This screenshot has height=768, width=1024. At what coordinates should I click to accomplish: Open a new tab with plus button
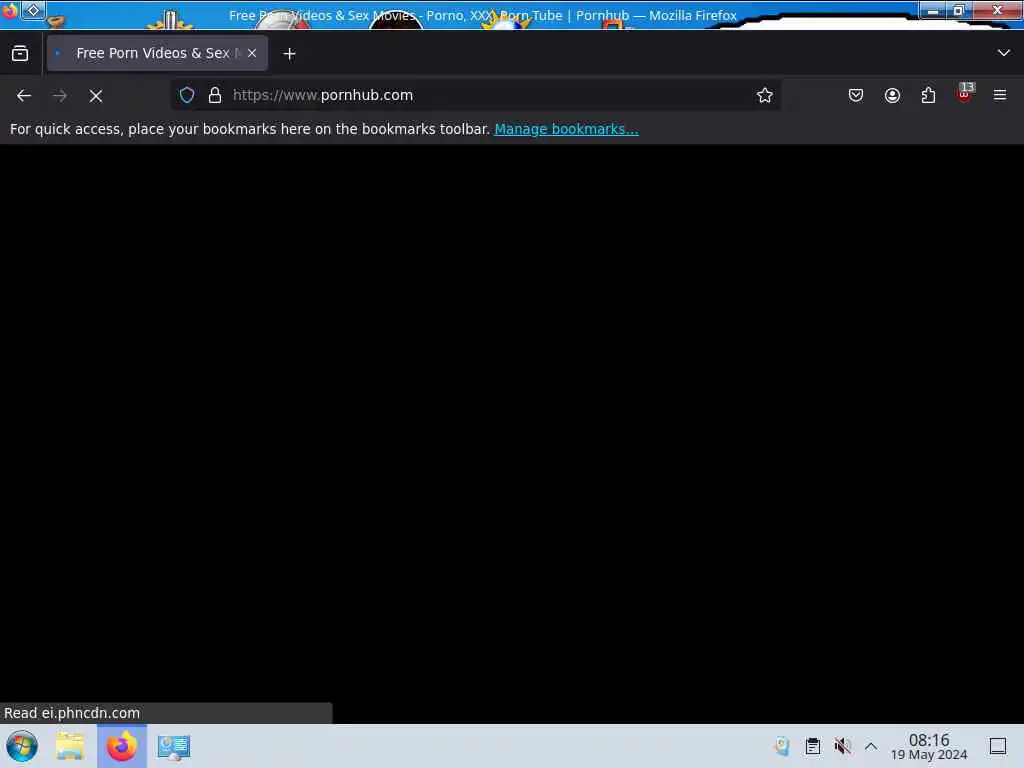(x=289, y=54)
